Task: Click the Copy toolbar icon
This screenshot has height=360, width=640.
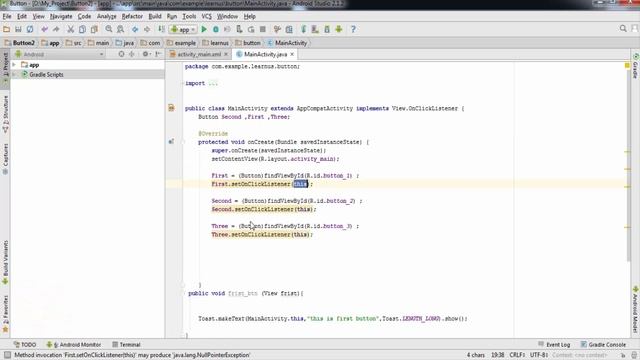Action: coord(82,29)
